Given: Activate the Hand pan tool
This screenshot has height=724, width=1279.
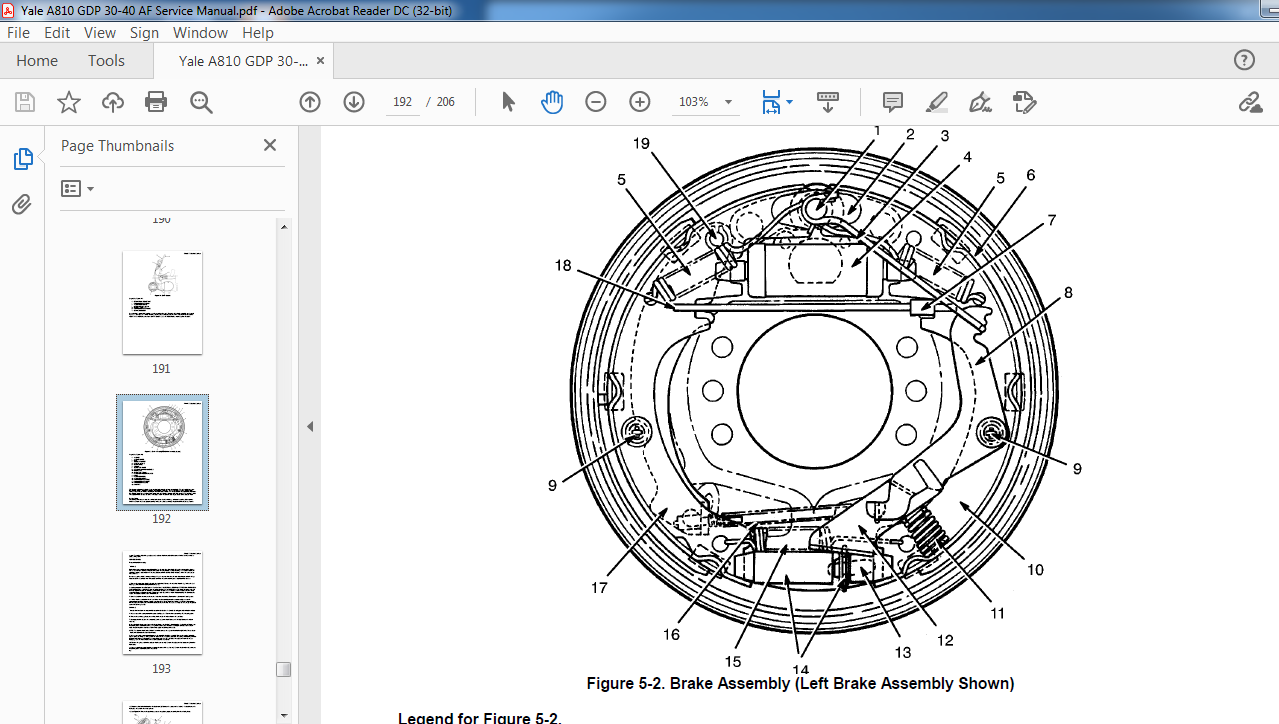Looking at the screenshot, I should 552,102.
